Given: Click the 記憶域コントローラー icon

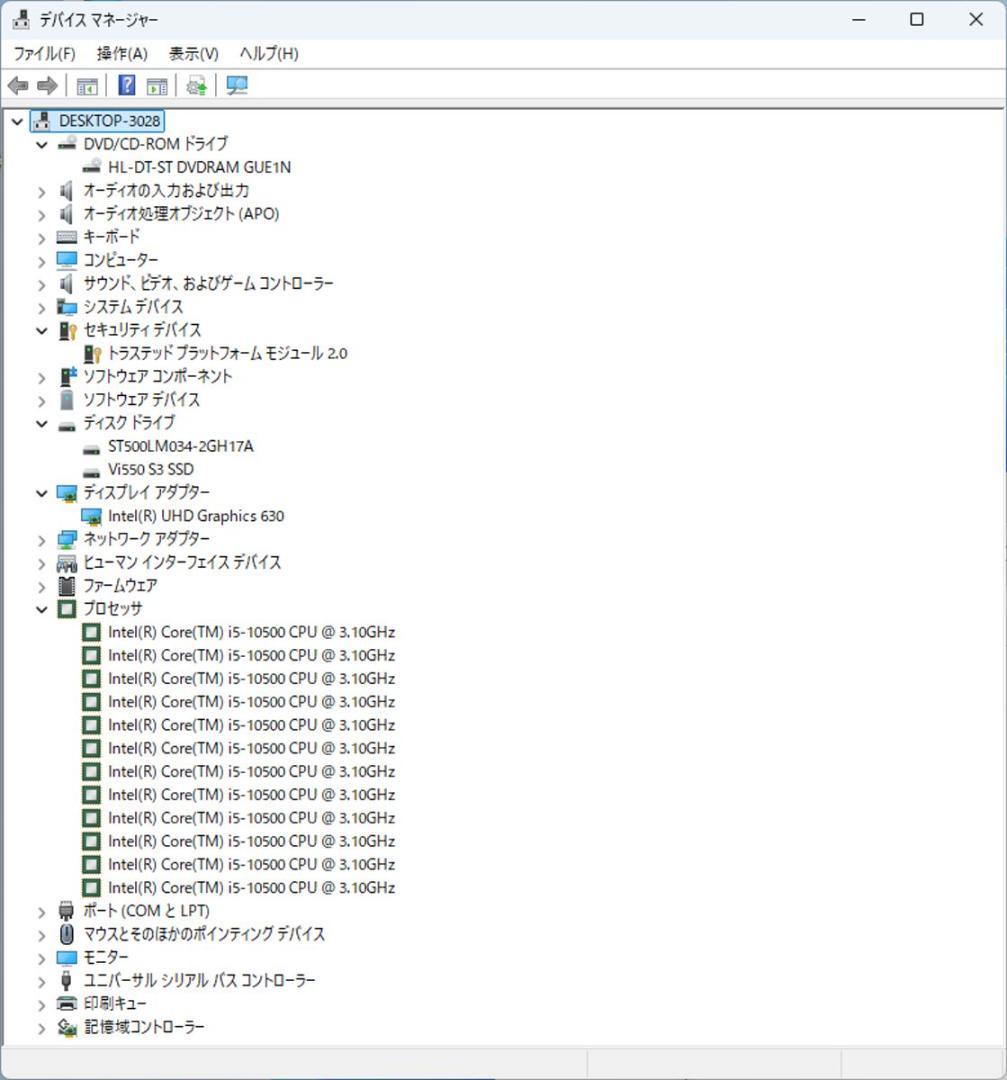Looking at the screenshot, I should tap(67, 1027).
